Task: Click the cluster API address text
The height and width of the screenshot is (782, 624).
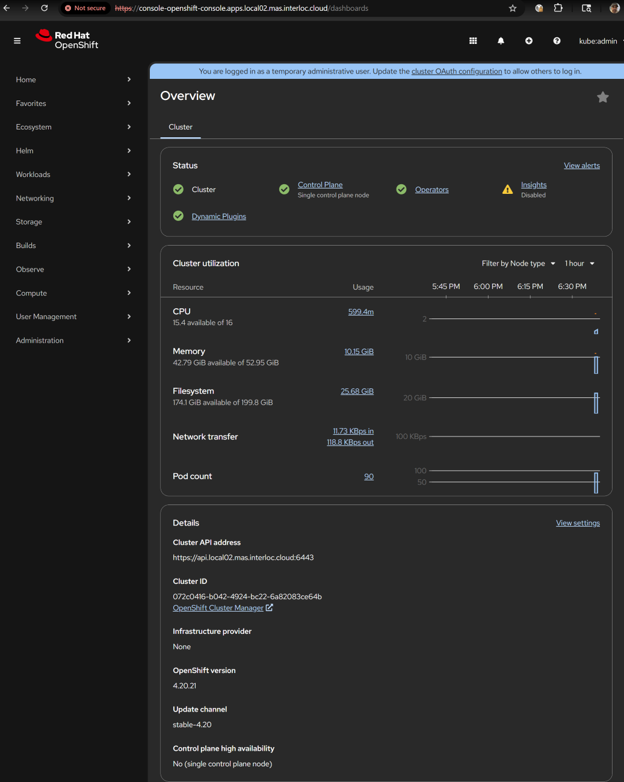Action: click(243, 558)
